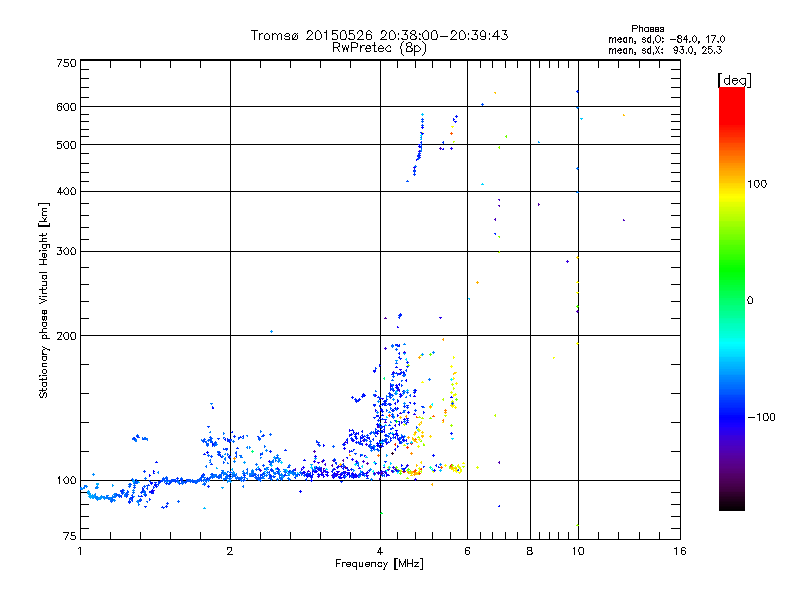Screen dimensions: 800x600
Task: Click the y-axis label '75'
Action: coord(70,536)
